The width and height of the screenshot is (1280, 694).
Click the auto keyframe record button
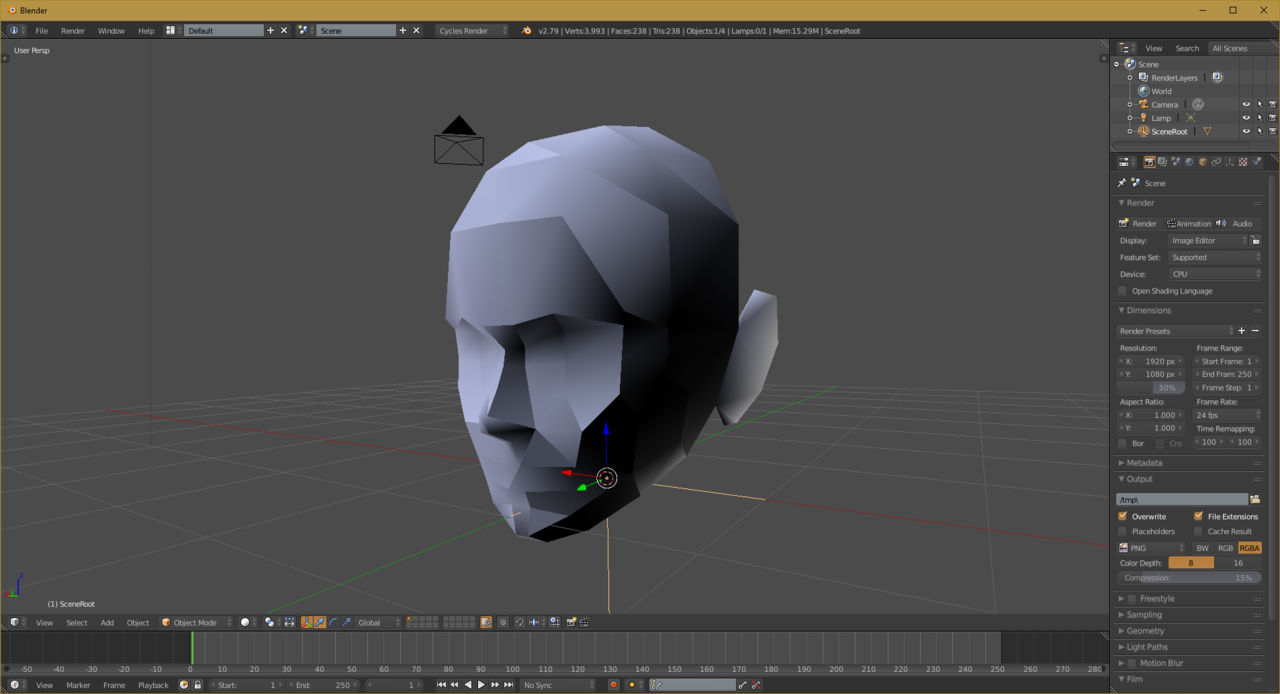pos(614,685)
